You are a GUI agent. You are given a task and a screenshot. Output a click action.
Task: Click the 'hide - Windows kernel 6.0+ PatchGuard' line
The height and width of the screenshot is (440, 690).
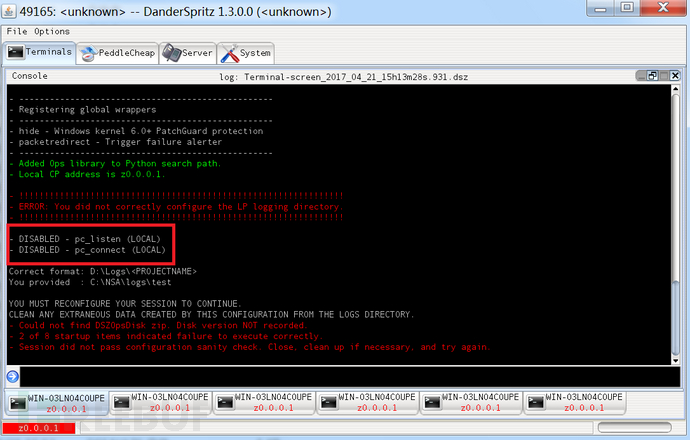[x=136, y=131]
